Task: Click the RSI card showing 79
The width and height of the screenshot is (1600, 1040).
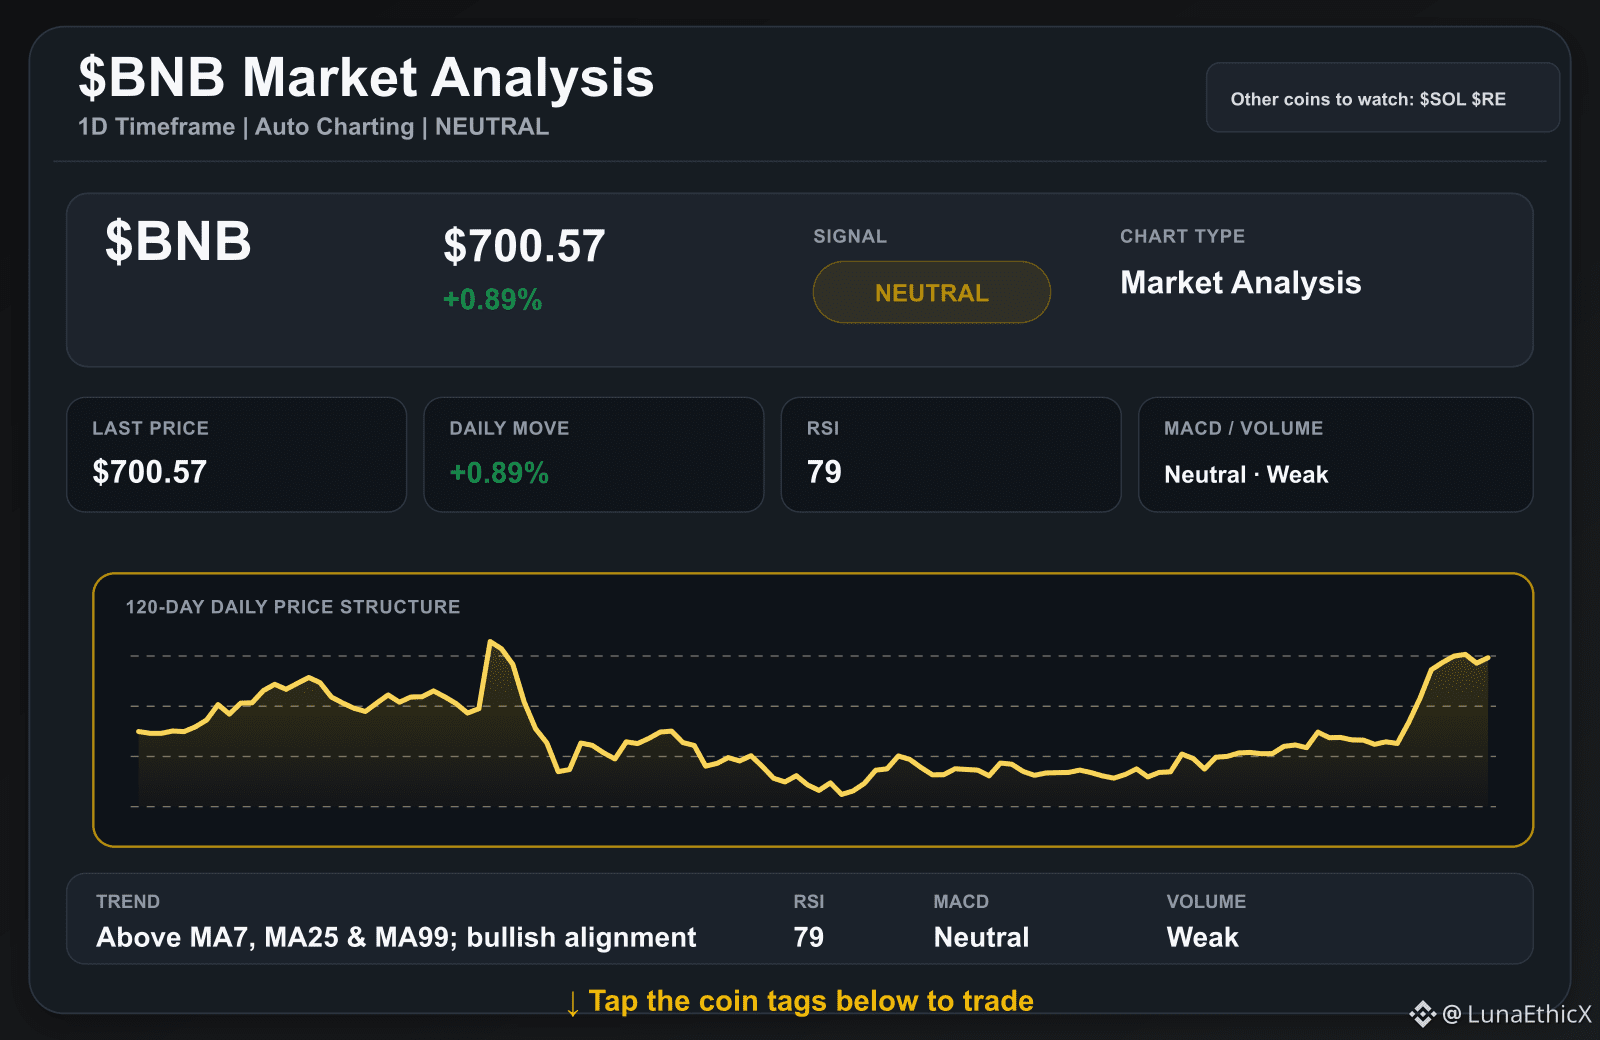Action: (950, 455)
